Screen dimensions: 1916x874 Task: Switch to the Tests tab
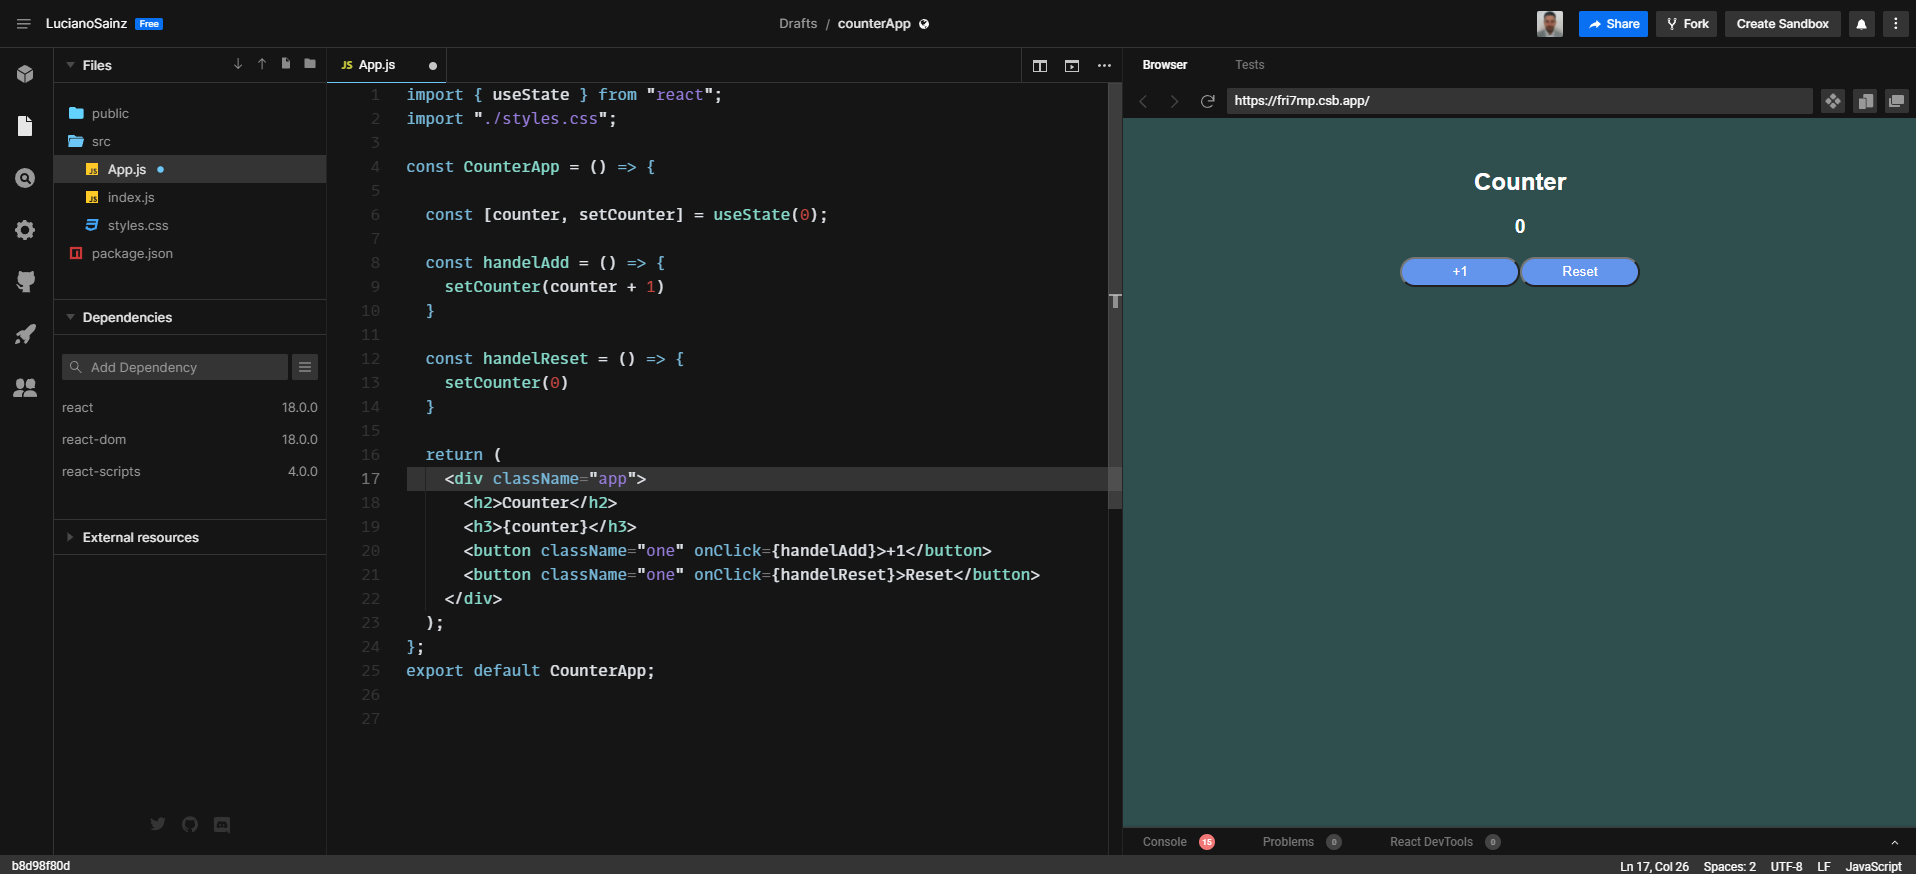click(x=1250, y=65)
